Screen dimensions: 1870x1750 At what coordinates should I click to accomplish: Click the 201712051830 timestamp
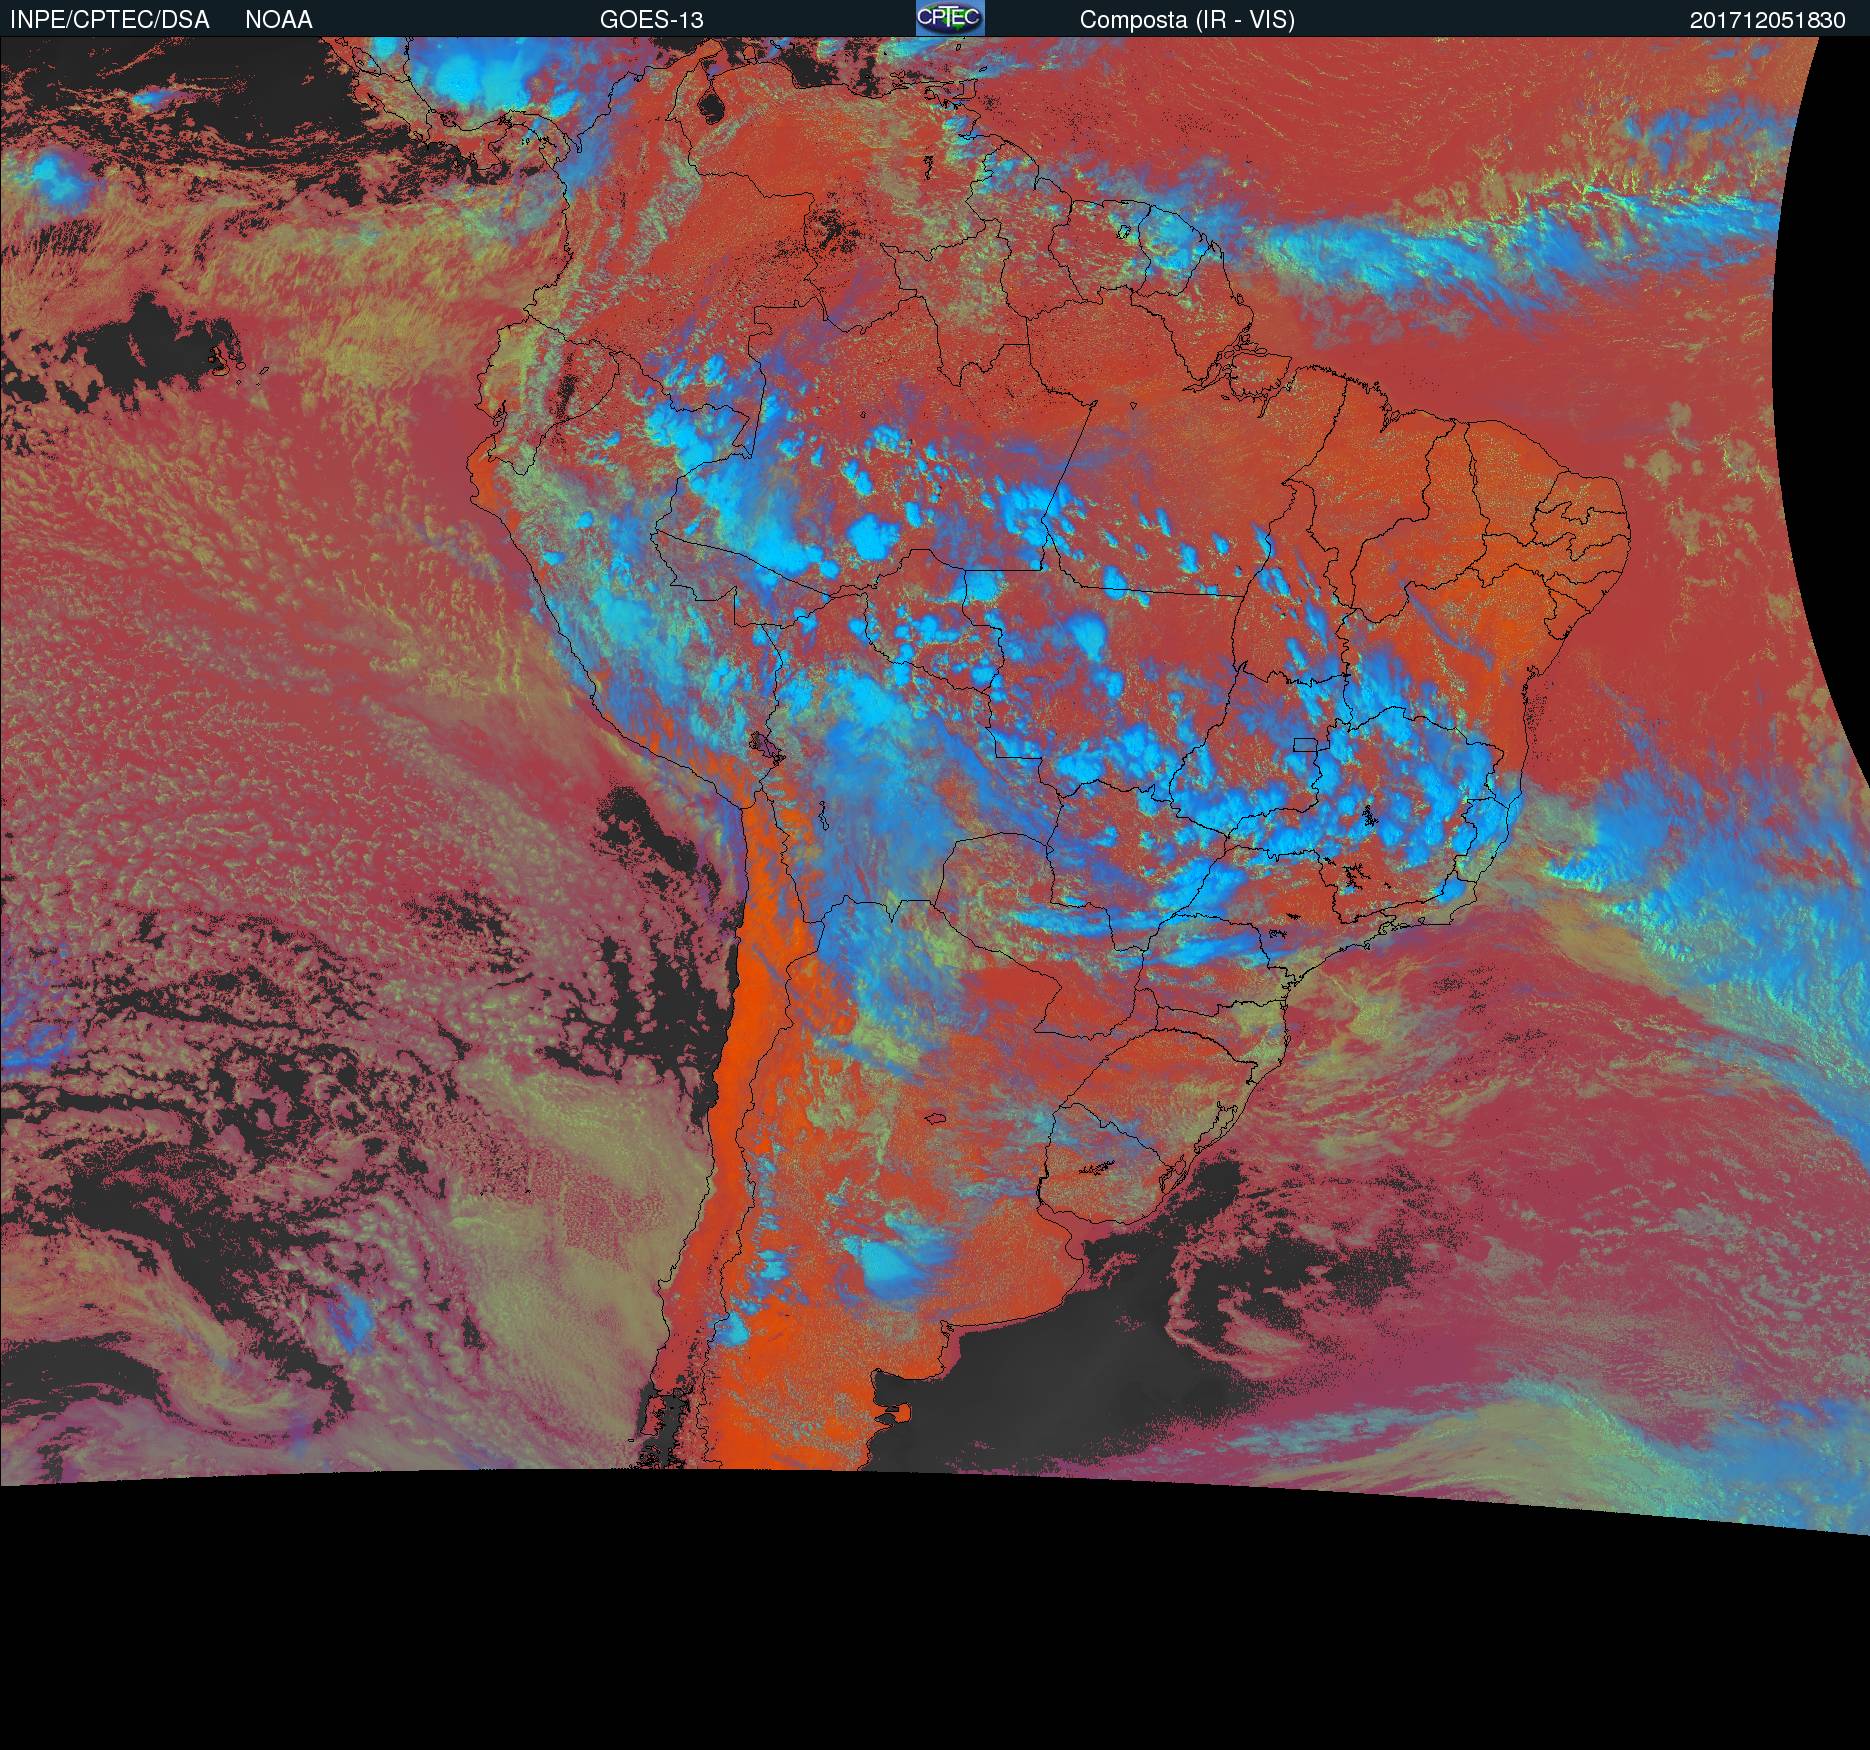tap(1768, 20)
